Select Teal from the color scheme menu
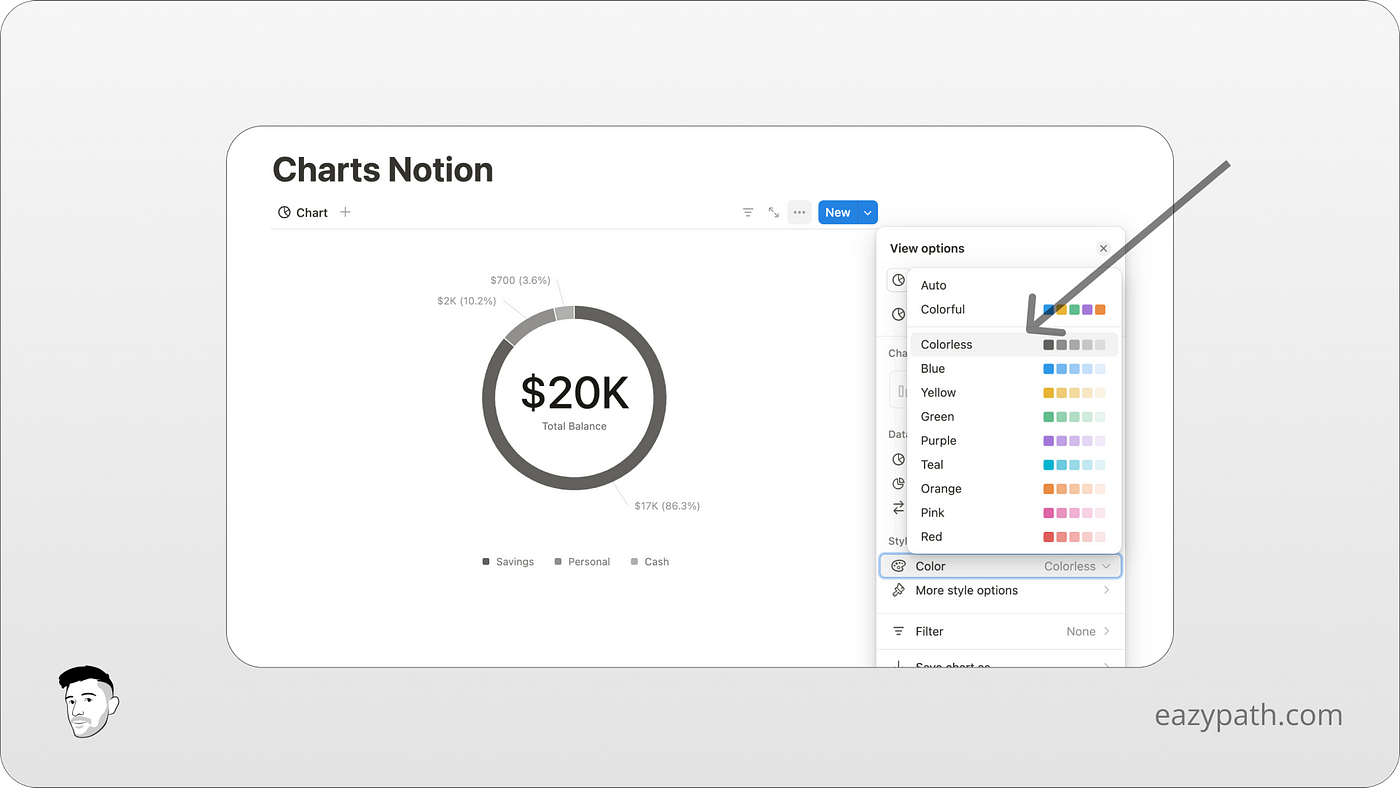Image resolution: width=1400 pixels, height=788 pixels. click(931, 464)
